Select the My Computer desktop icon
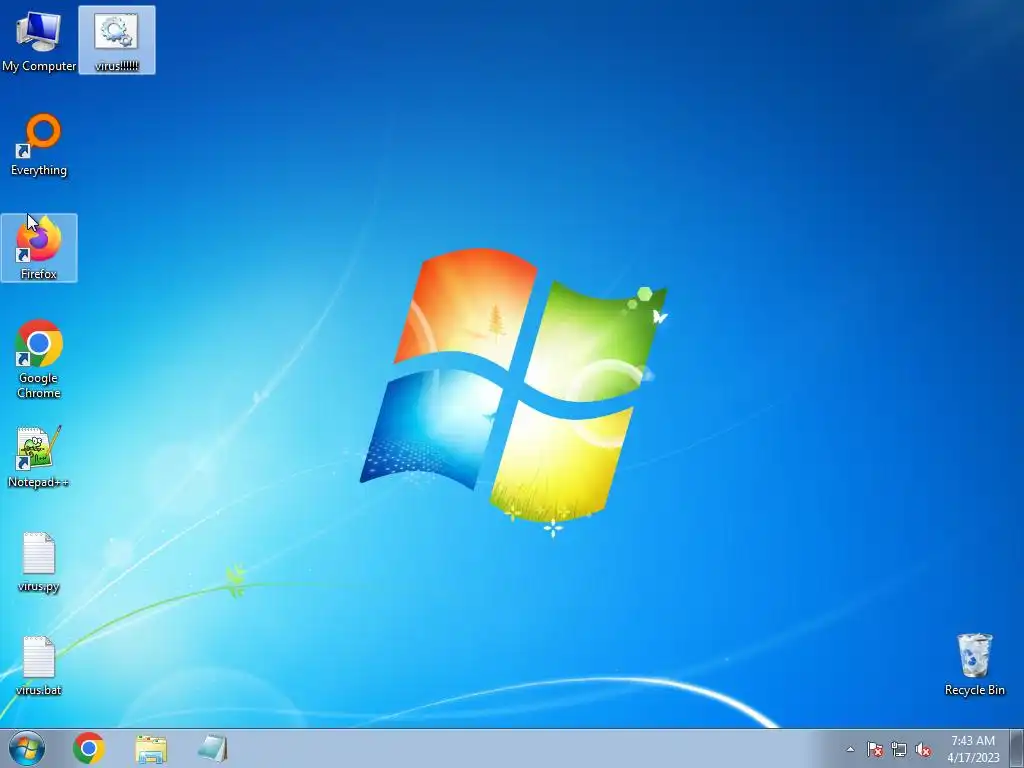 pyautogui.click(x=39, y=39)
